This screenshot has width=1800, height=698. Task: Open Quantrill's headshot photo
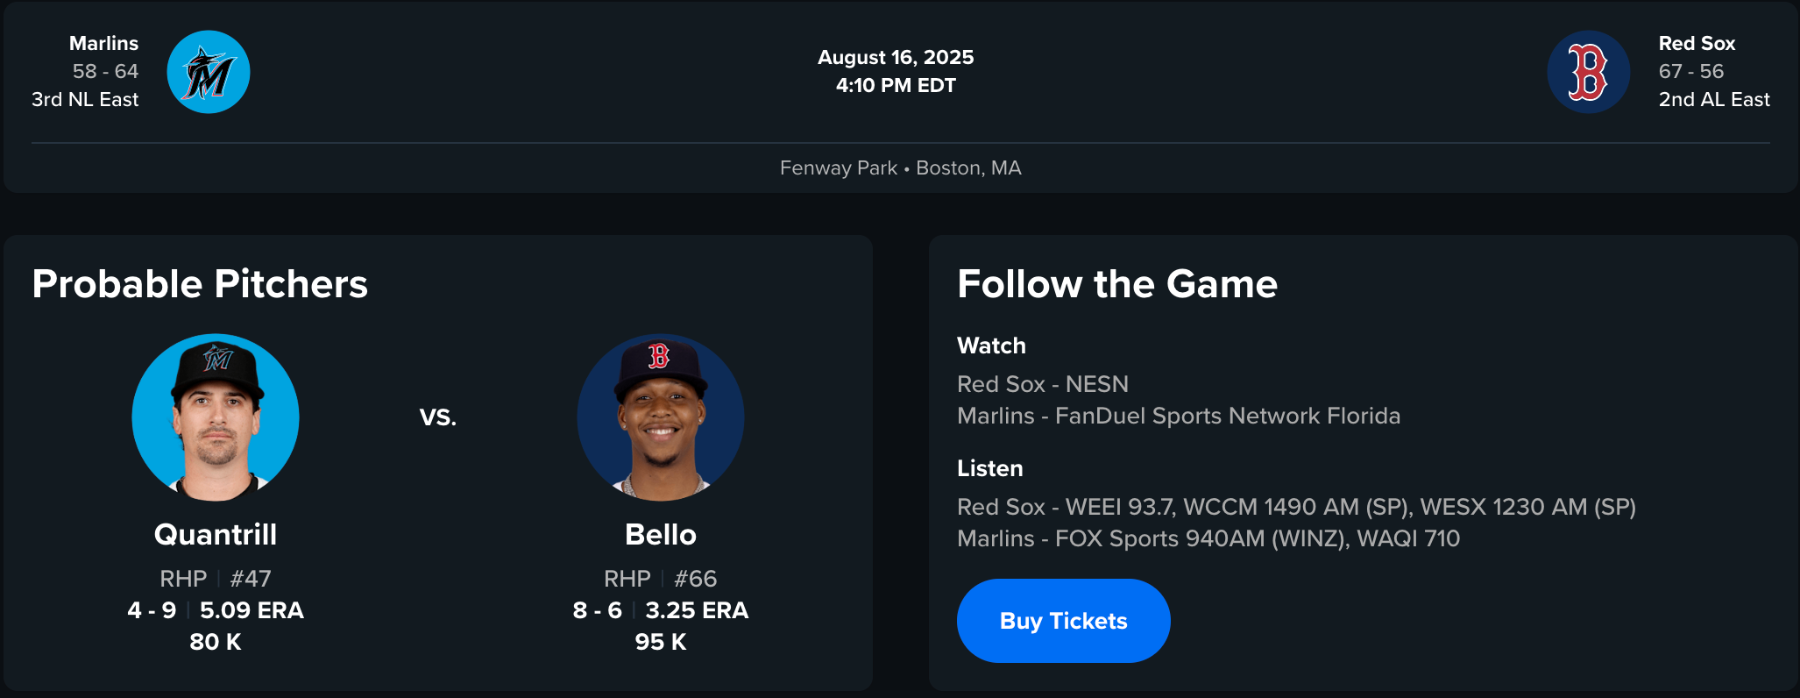click(x=215, y=417)
